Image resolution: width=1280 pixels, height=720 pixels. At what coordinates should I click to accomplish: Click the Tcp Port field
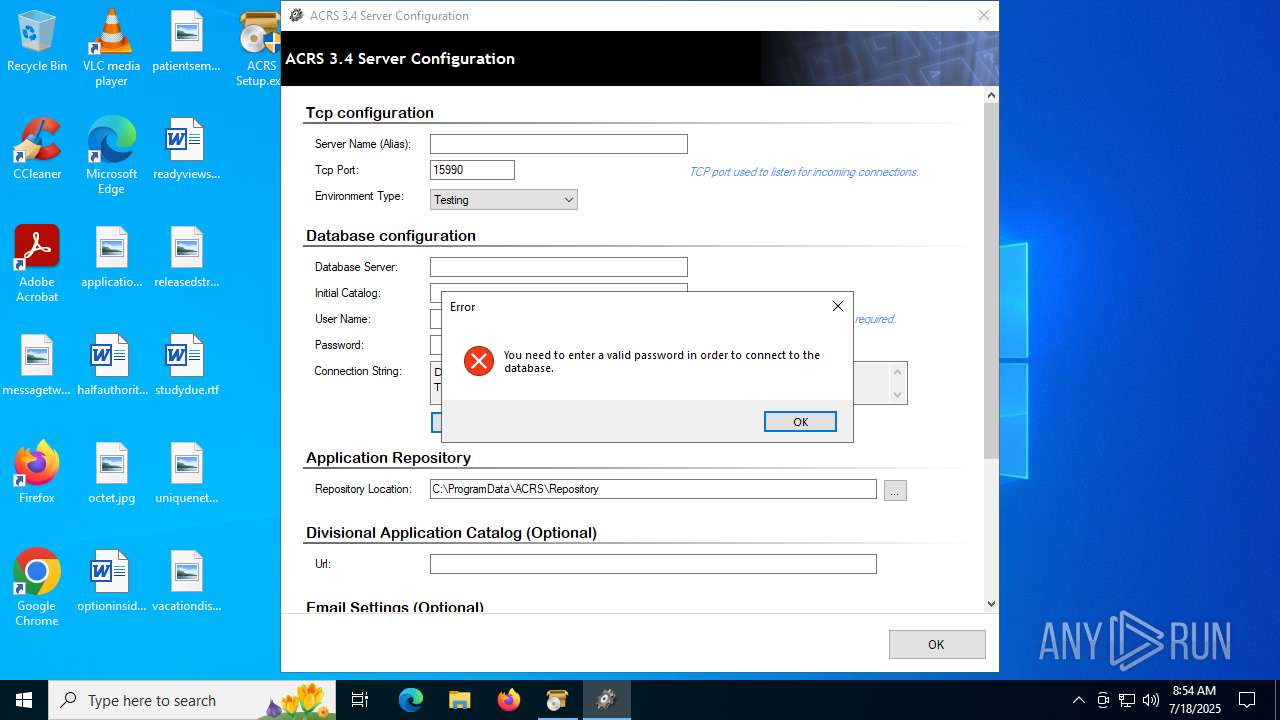tap(472, 170)
